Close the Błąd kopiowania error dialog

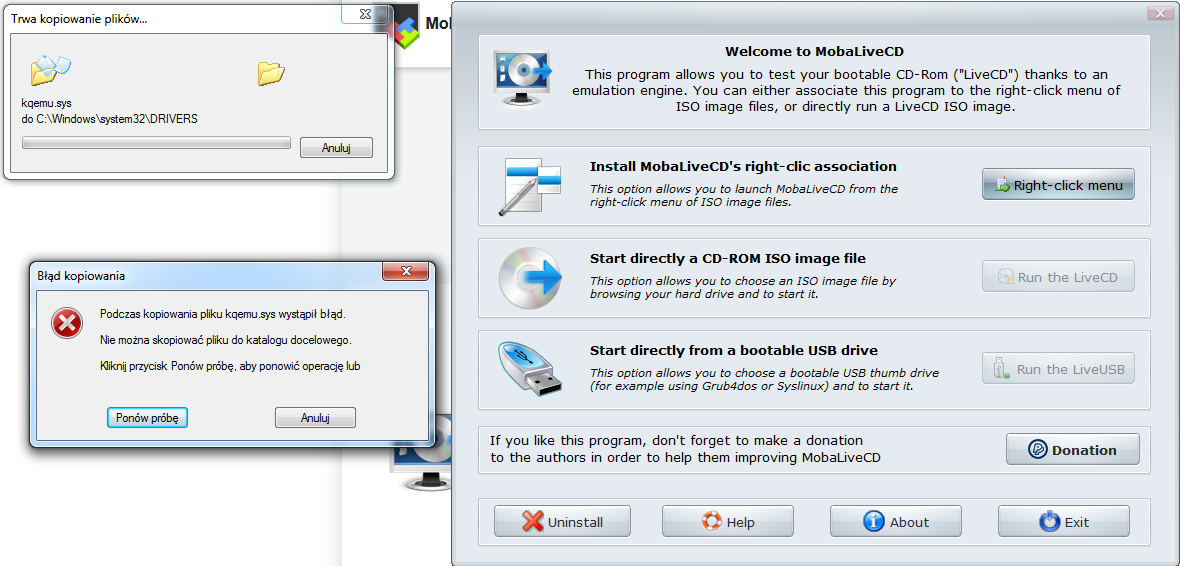click(406, 271)
